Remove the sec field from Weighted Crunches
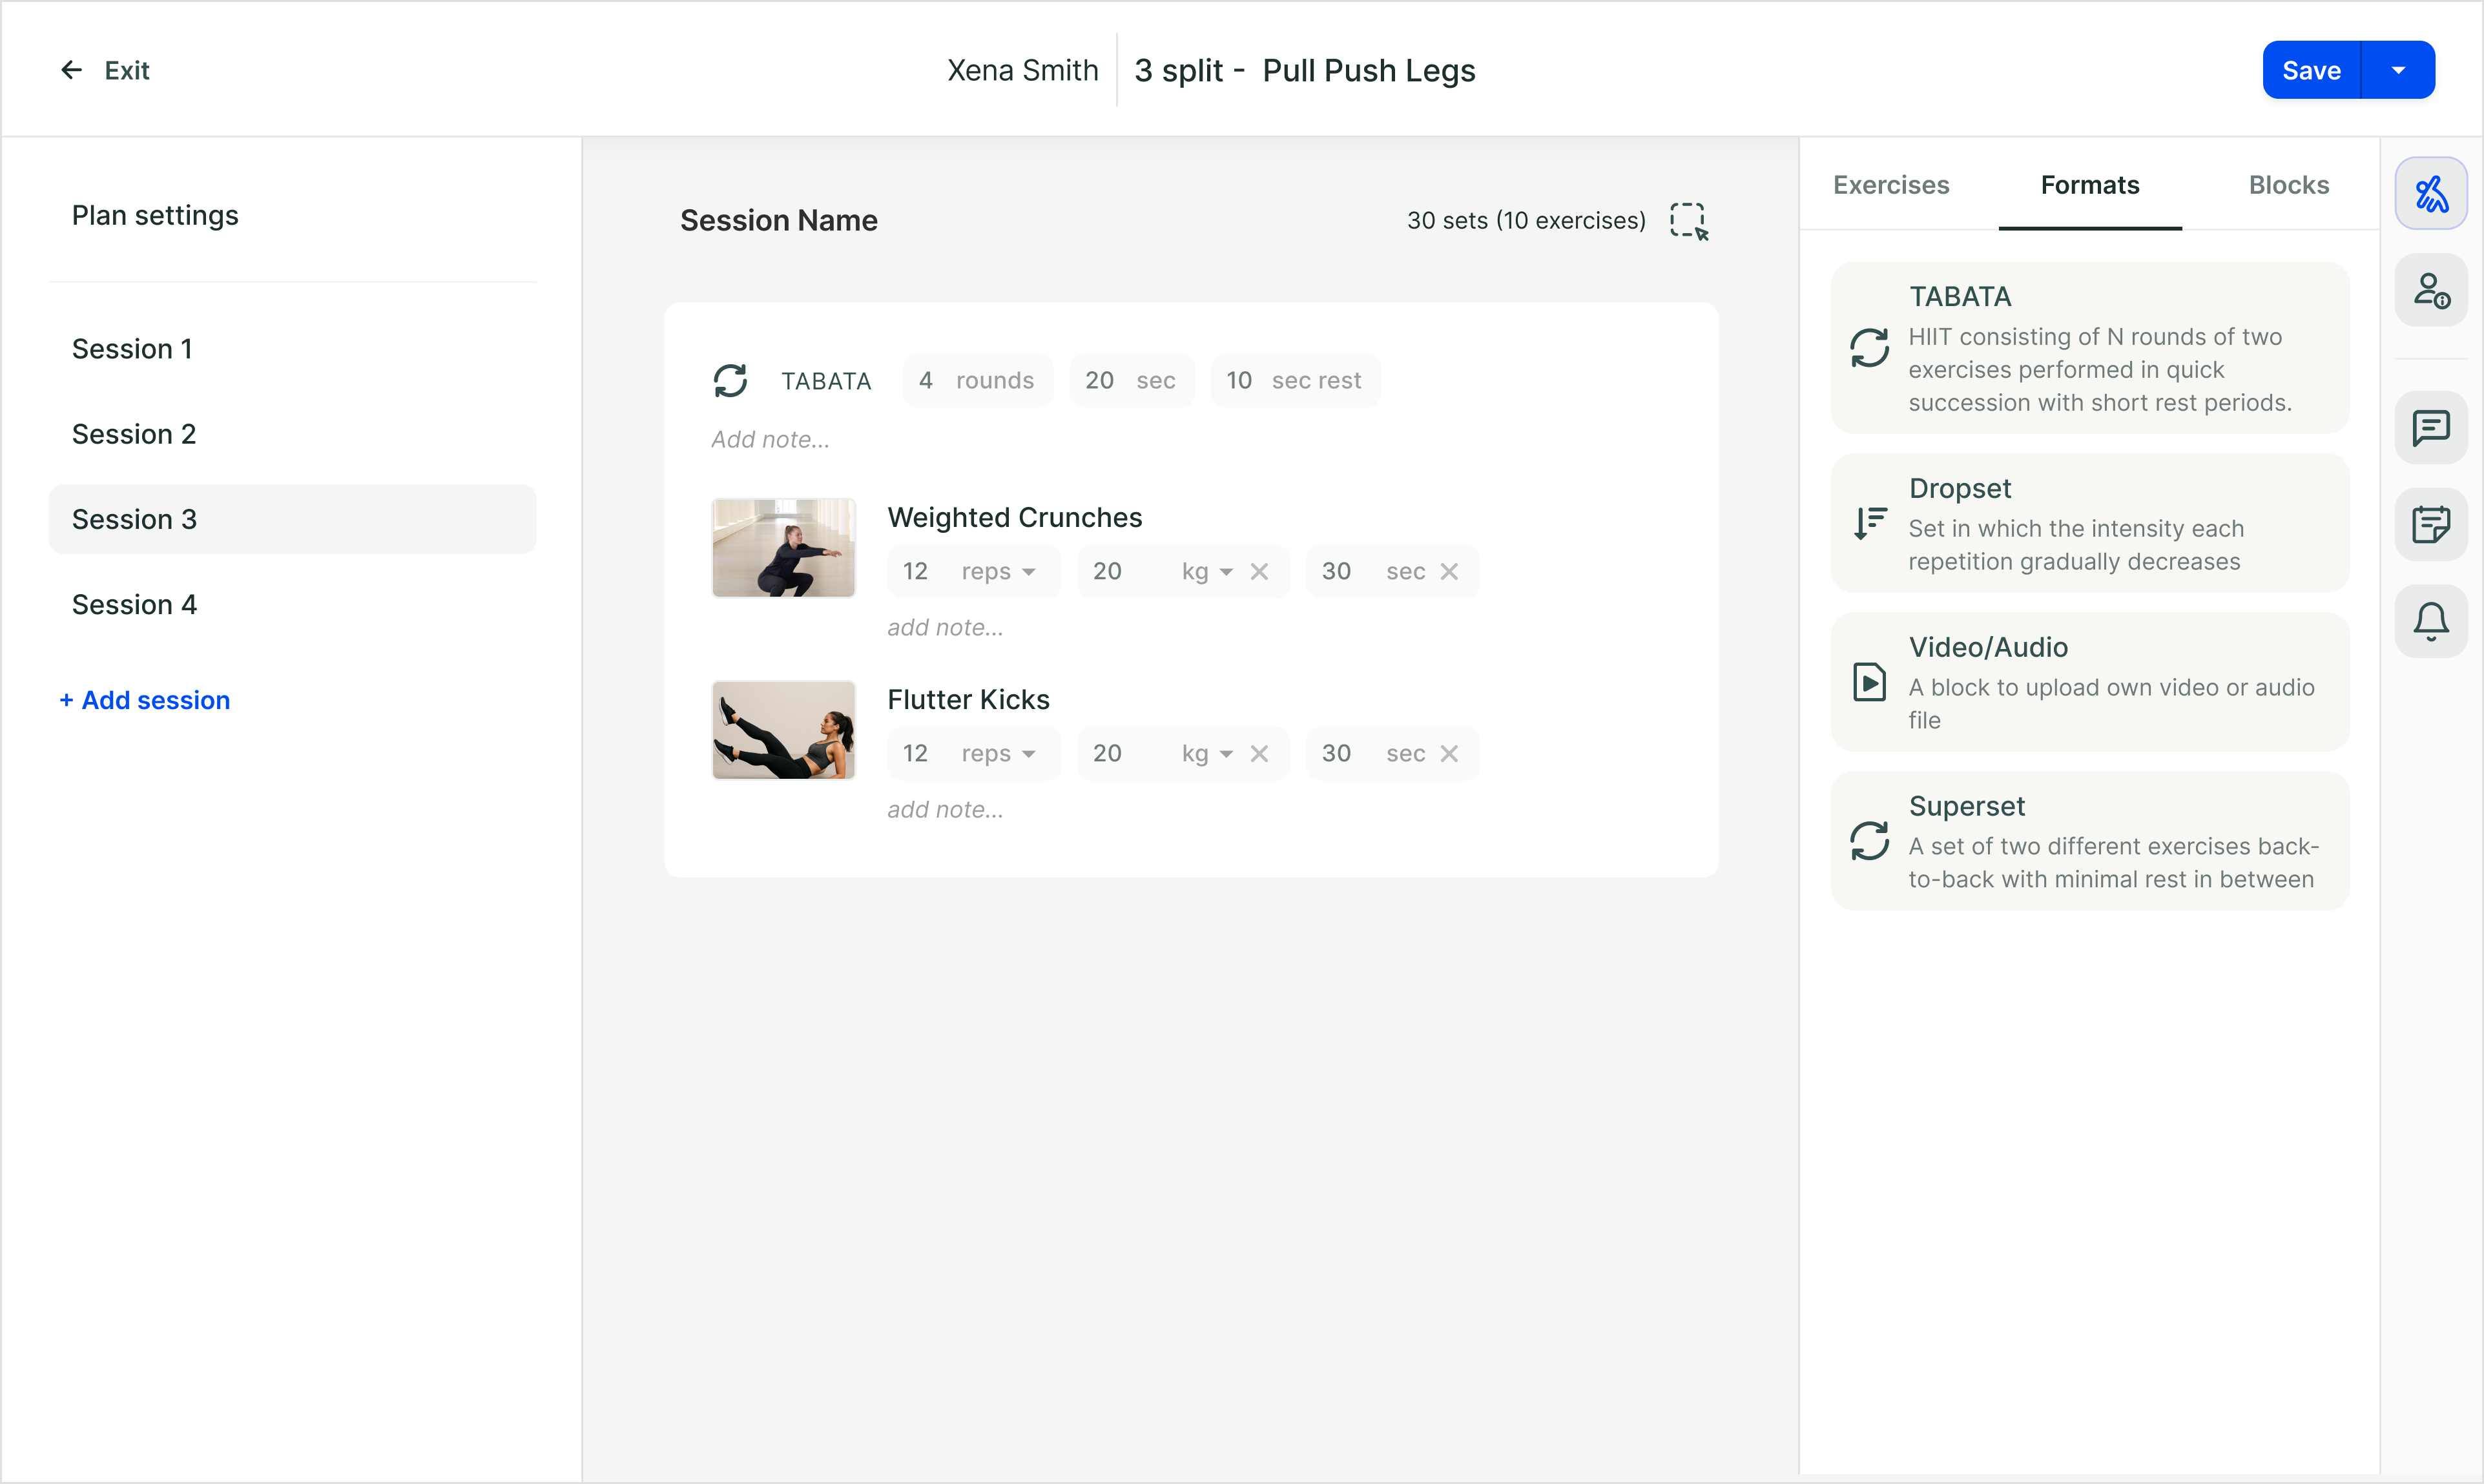2484x1484 pixels. click(x=1449, y=572)
